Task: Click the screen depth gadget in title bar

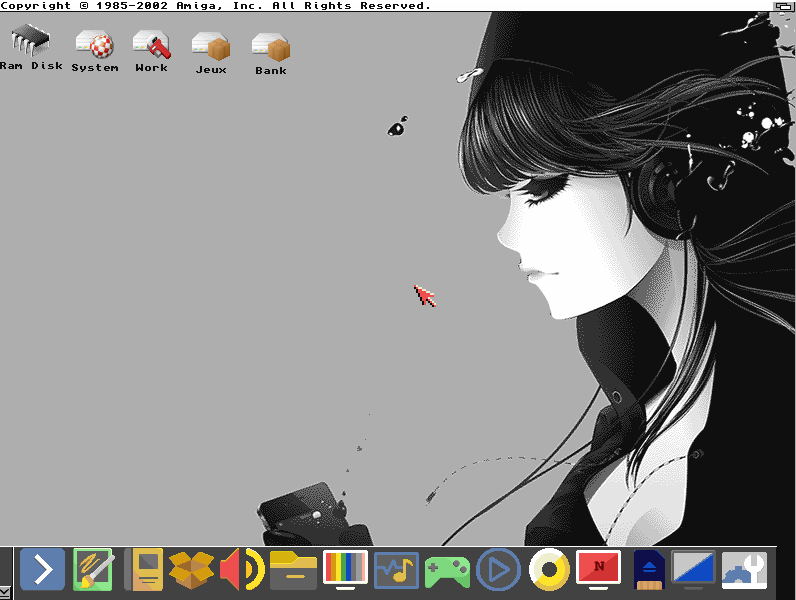Action: coord(783,6)
